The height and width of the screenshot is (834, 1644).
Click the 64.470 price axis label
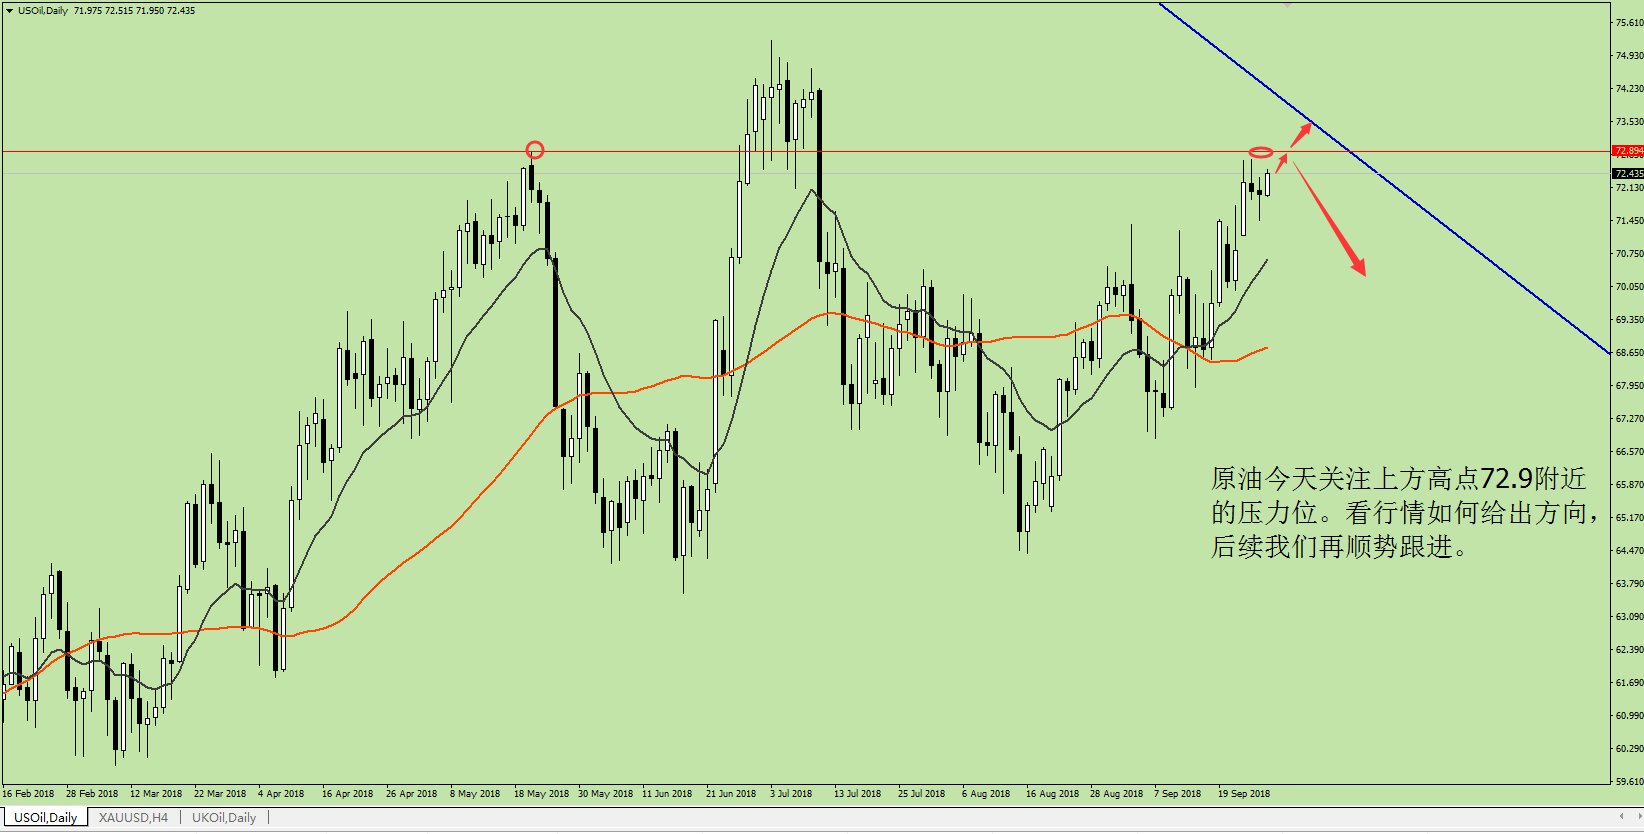click(x=1629, y=551)
